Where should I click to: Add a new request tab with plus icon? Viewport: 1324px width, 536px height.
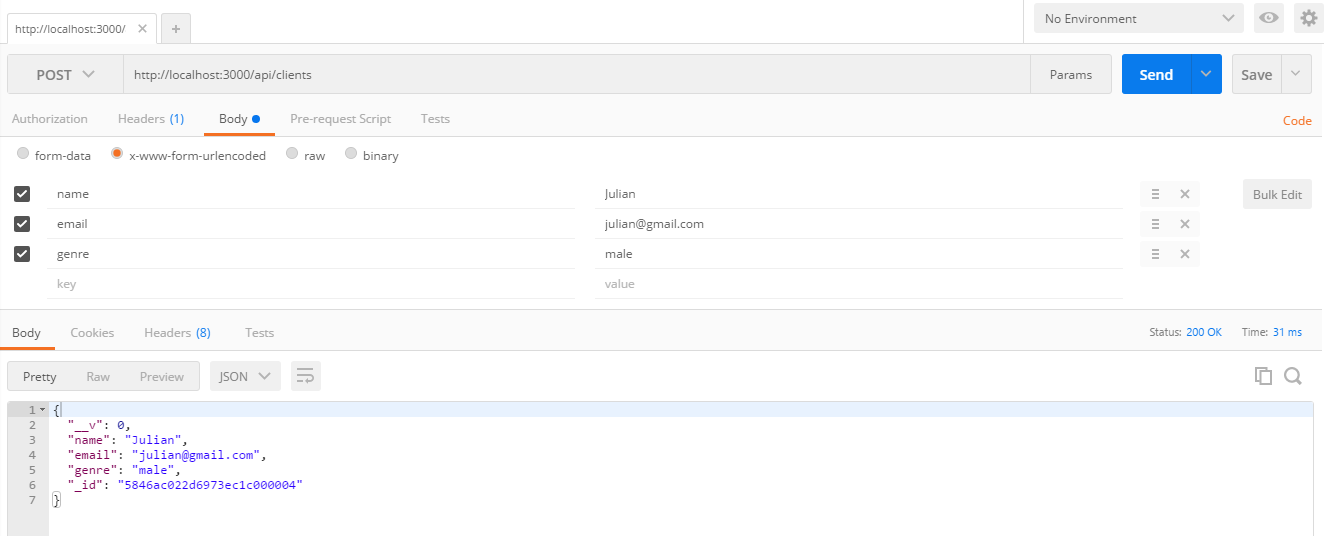coord(176,29)
